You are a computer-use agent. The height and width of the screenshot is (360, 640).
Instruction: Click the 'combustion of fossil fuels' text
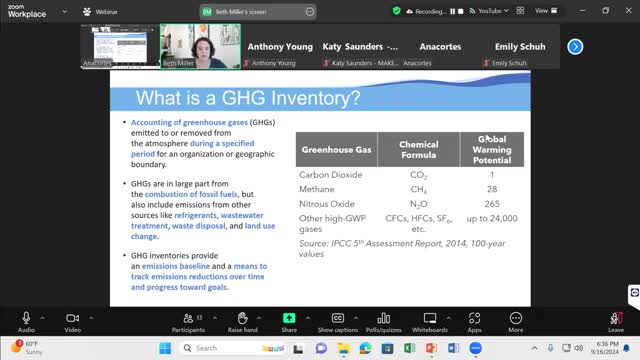(x=191, y=194)
